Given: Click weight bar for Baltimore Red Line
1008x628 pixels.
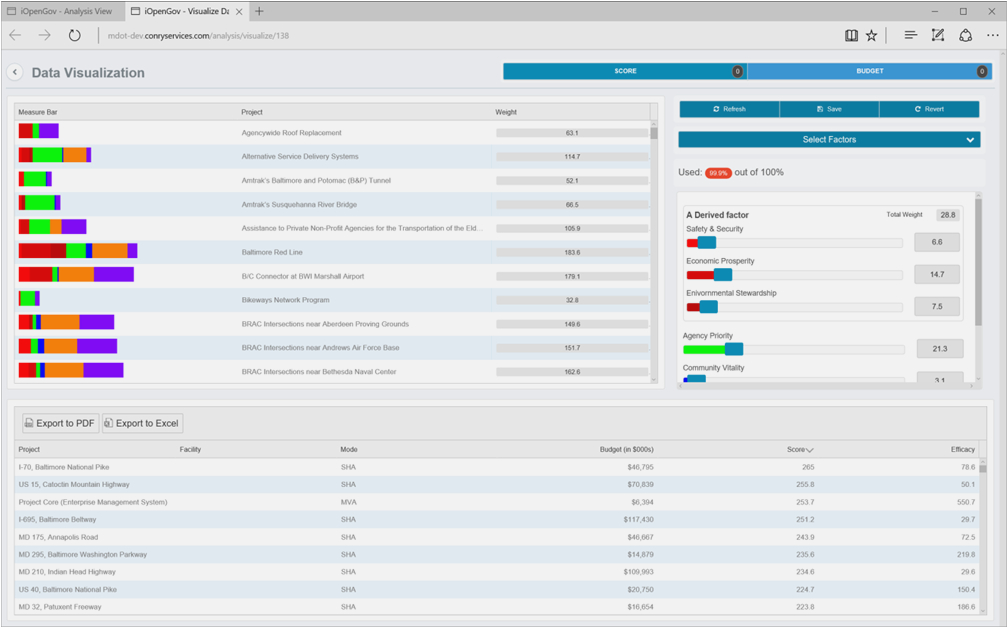Looking at the screenshot, I should 572,253.
